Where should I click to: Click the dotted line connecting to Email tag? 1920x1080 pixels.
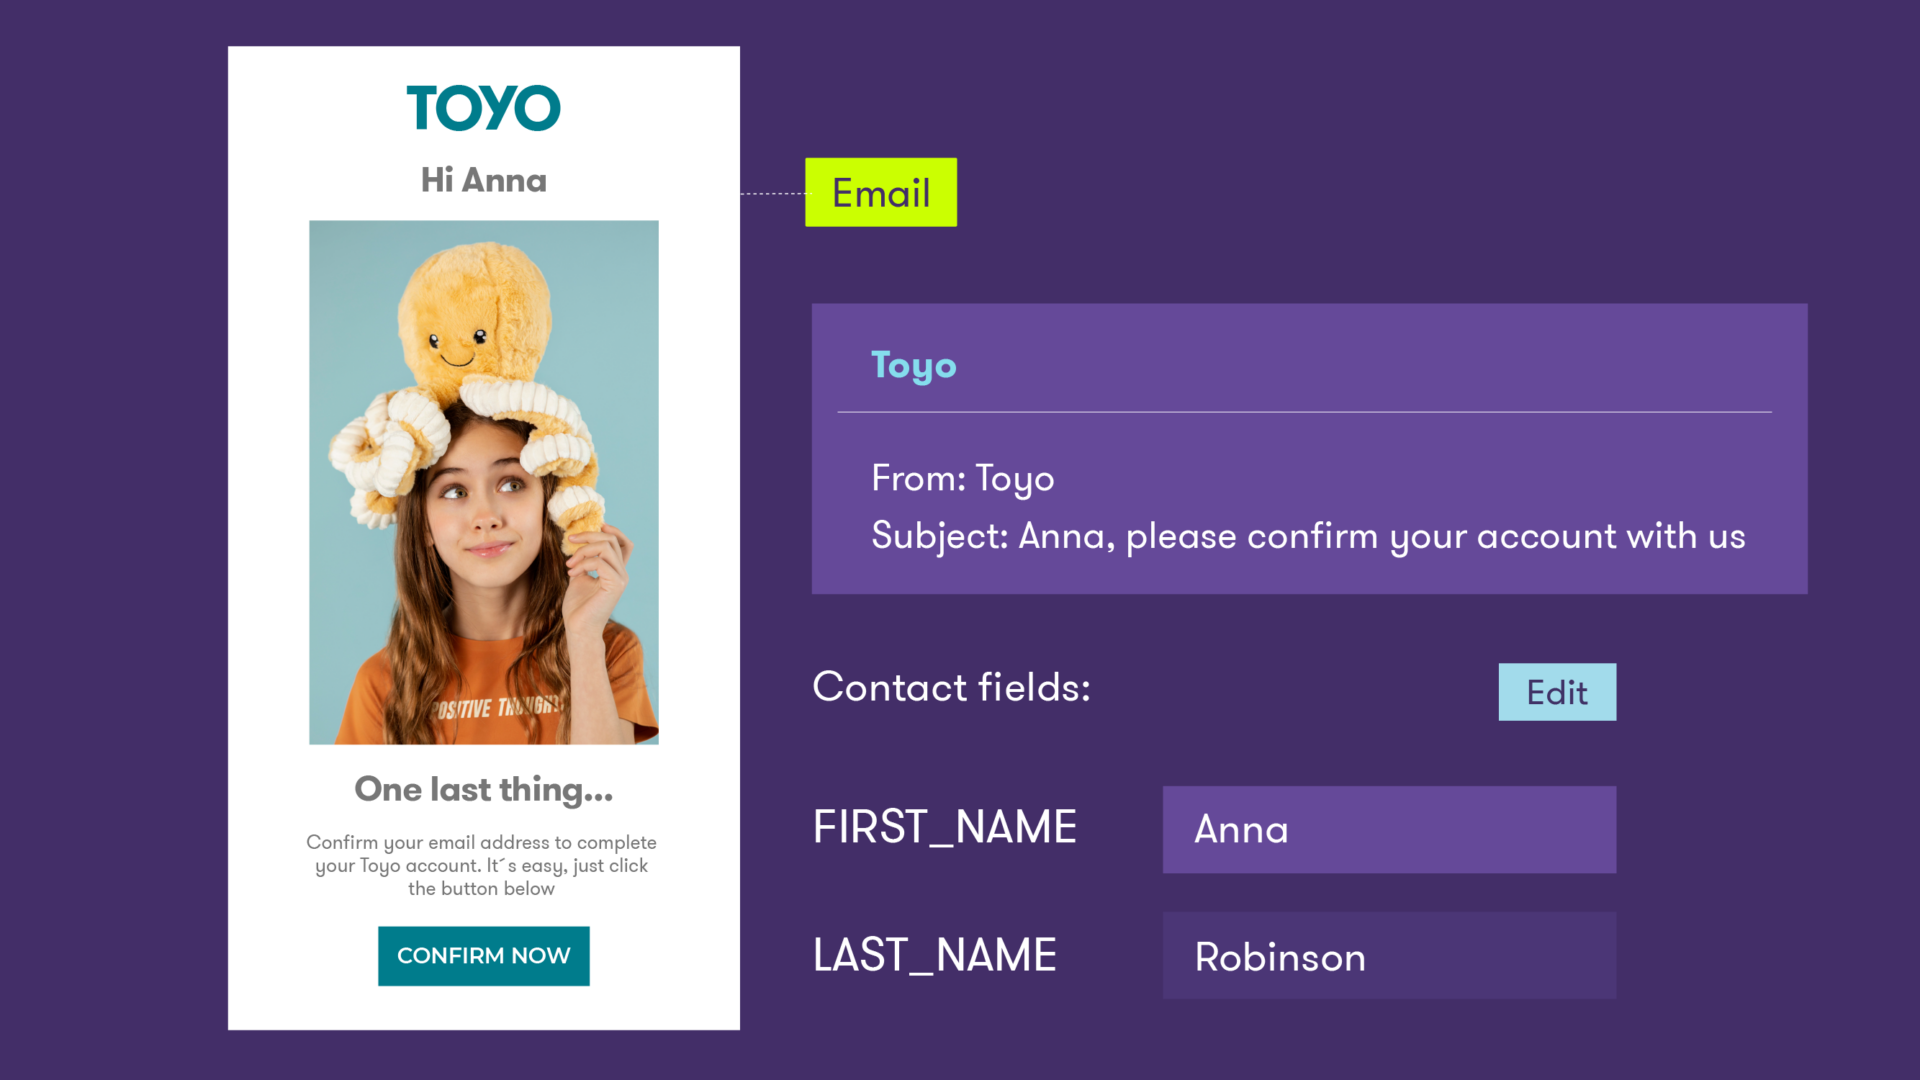pyautogui.click(x=772, y=194)
